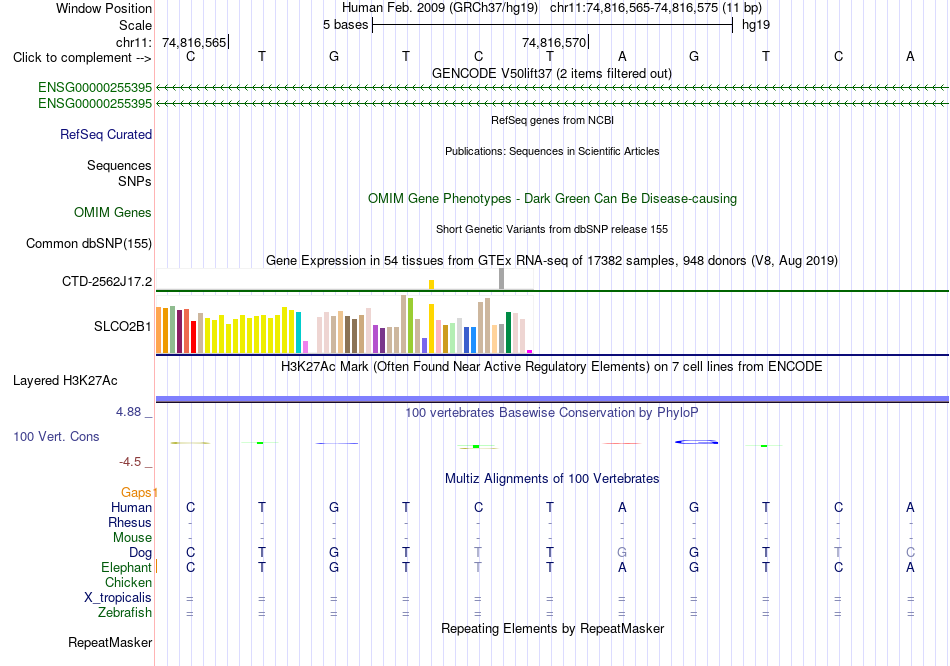Image resolution: width=950 pixels, height=666 pixels.
Task: Click the blue outlined PhyloP conservation mark
Action: tap(697, 442)
